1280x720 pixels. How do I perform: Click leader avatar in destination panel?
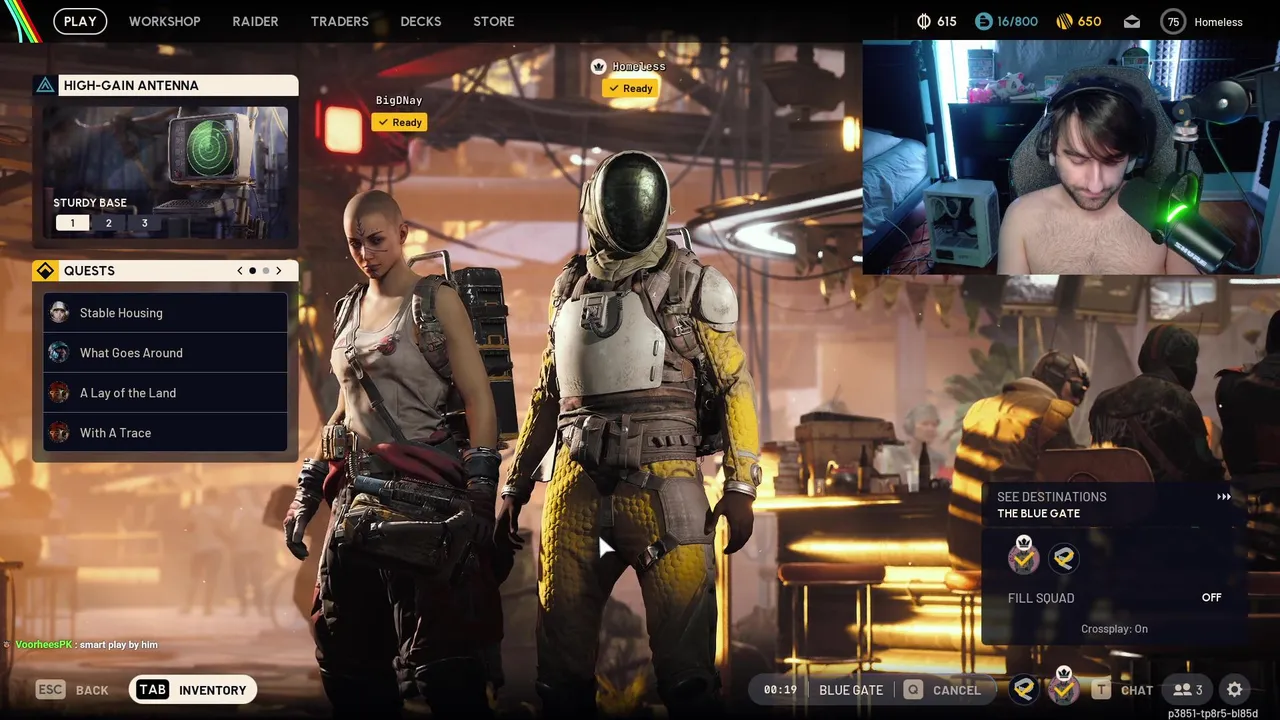pyautogui.click(x=1023, y=557)
